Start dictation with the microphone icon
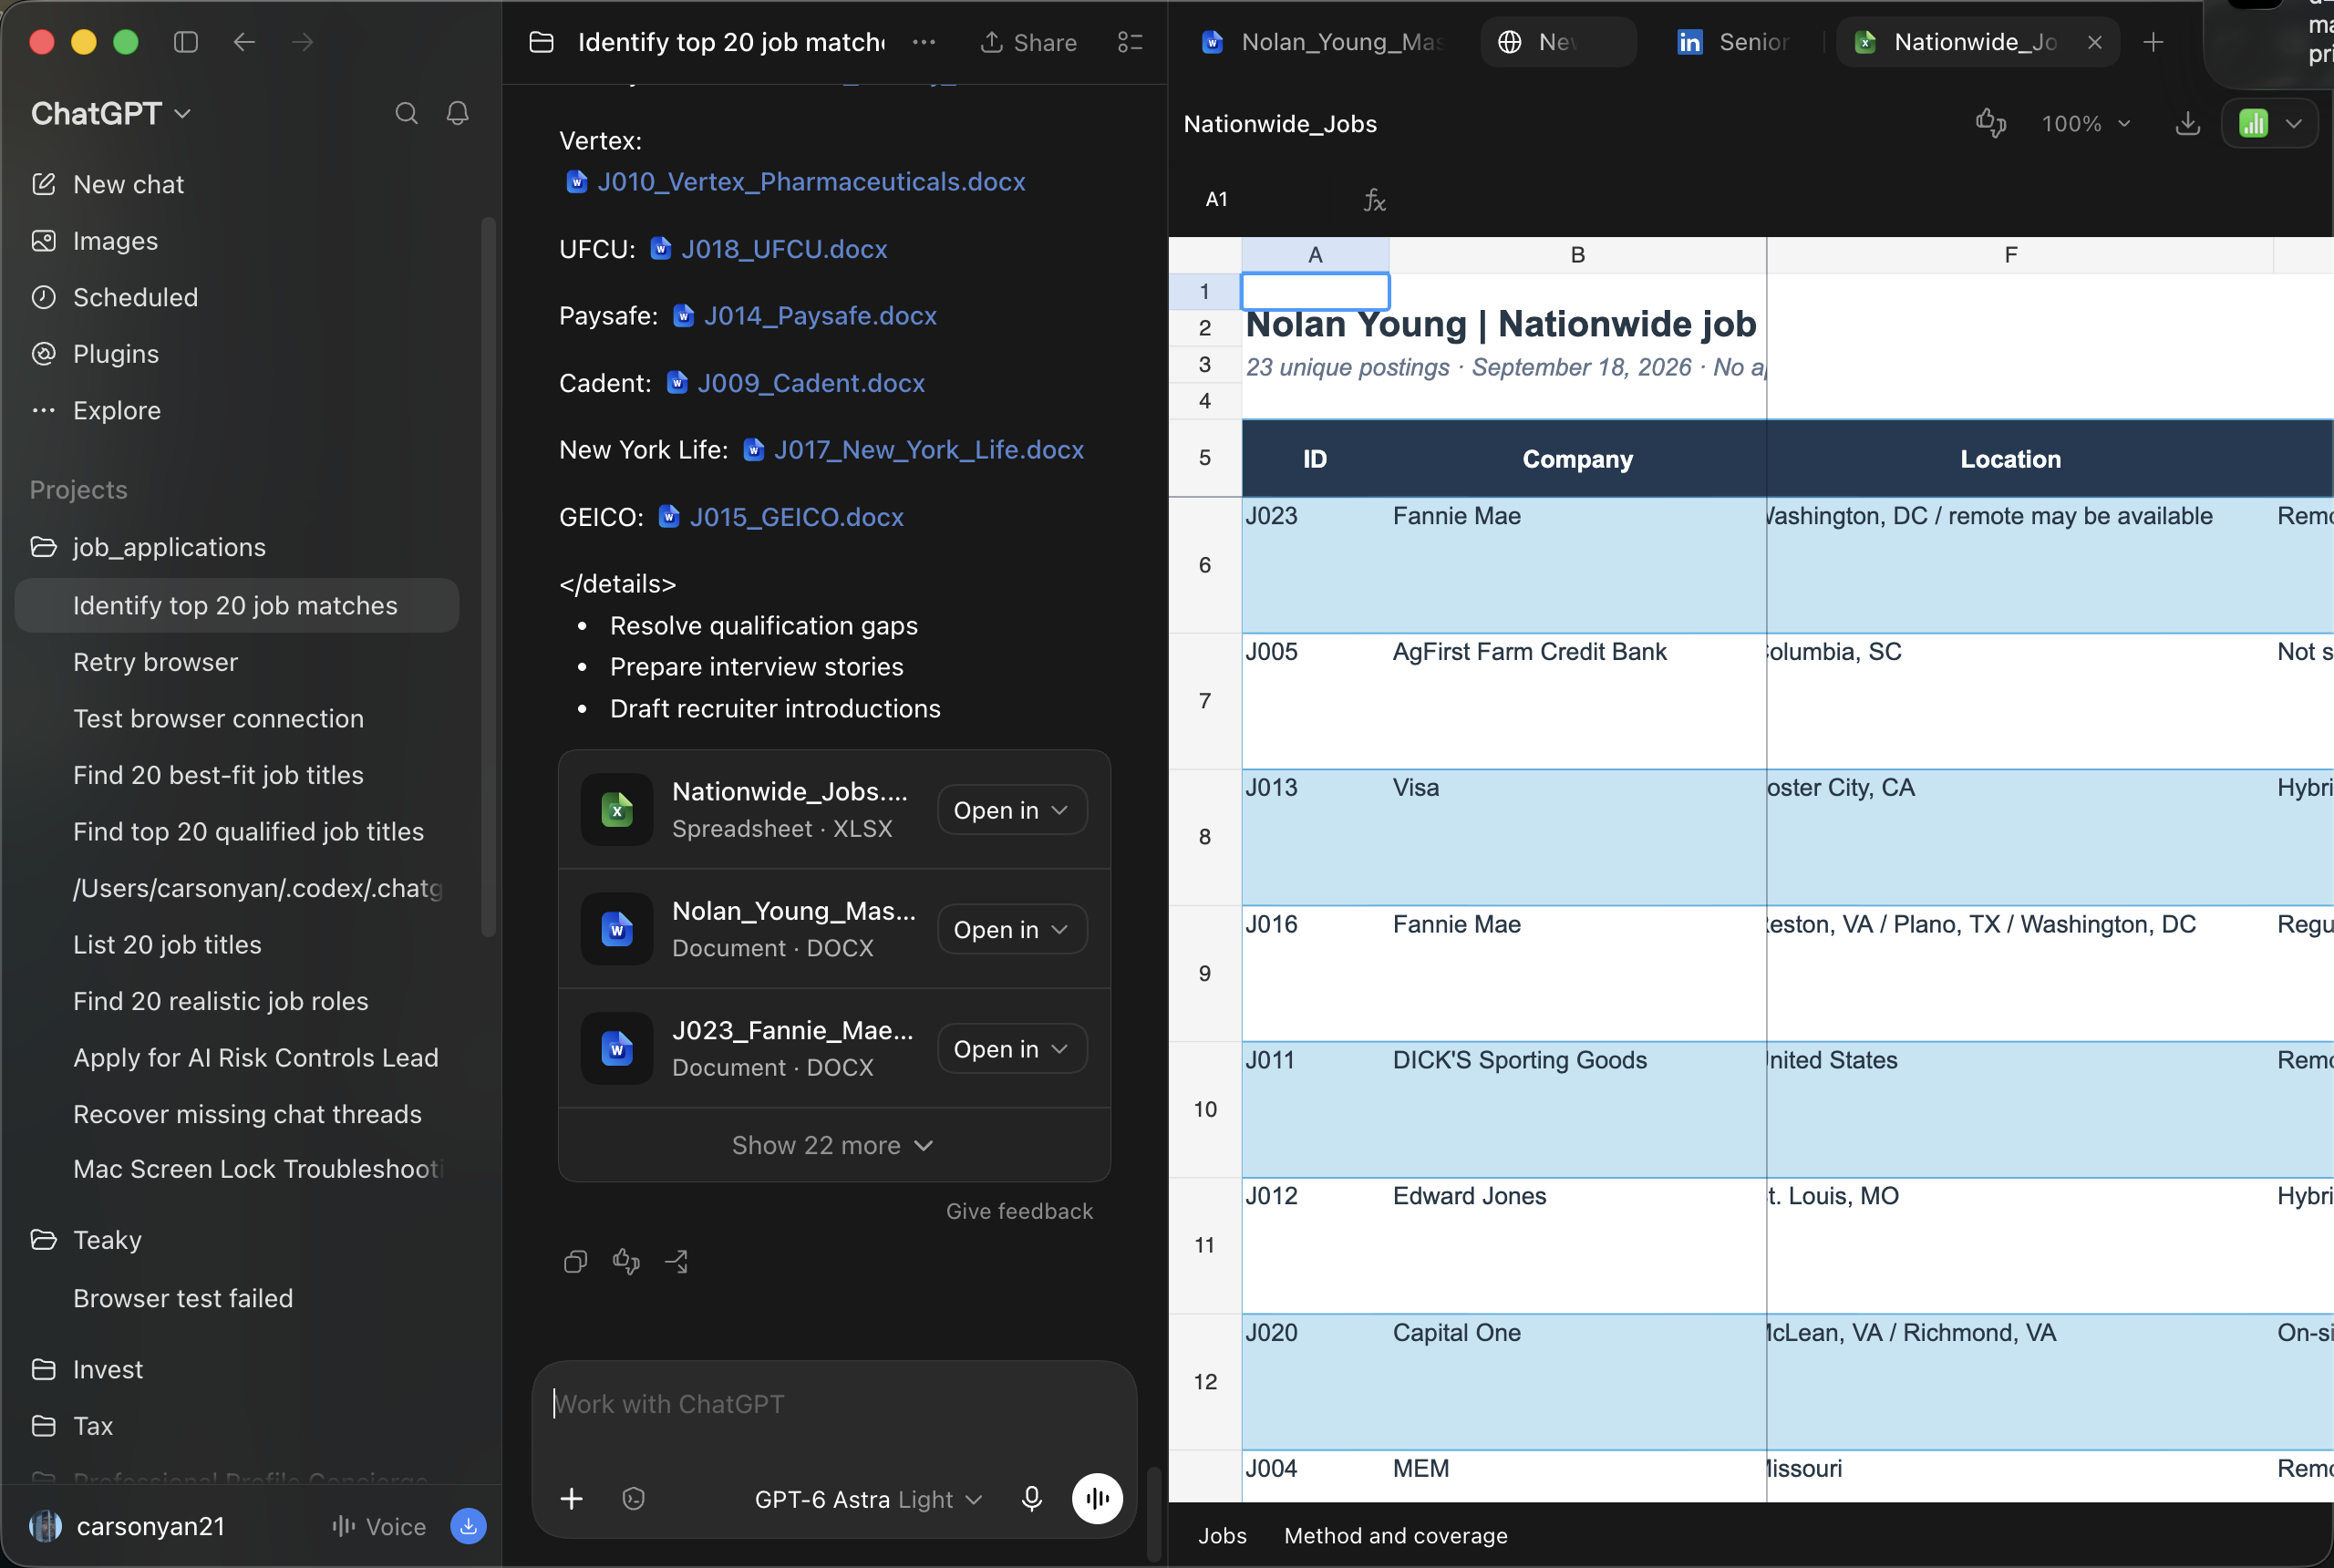The image size is (2334, 1568). (x=1032, y=1498)
